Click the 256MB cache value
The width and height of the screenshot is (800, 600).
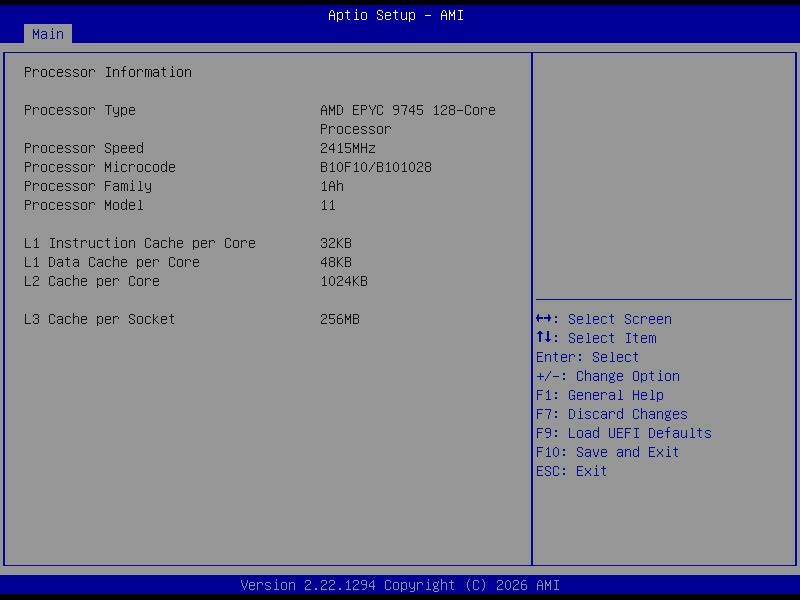click(x=340, y=319)
